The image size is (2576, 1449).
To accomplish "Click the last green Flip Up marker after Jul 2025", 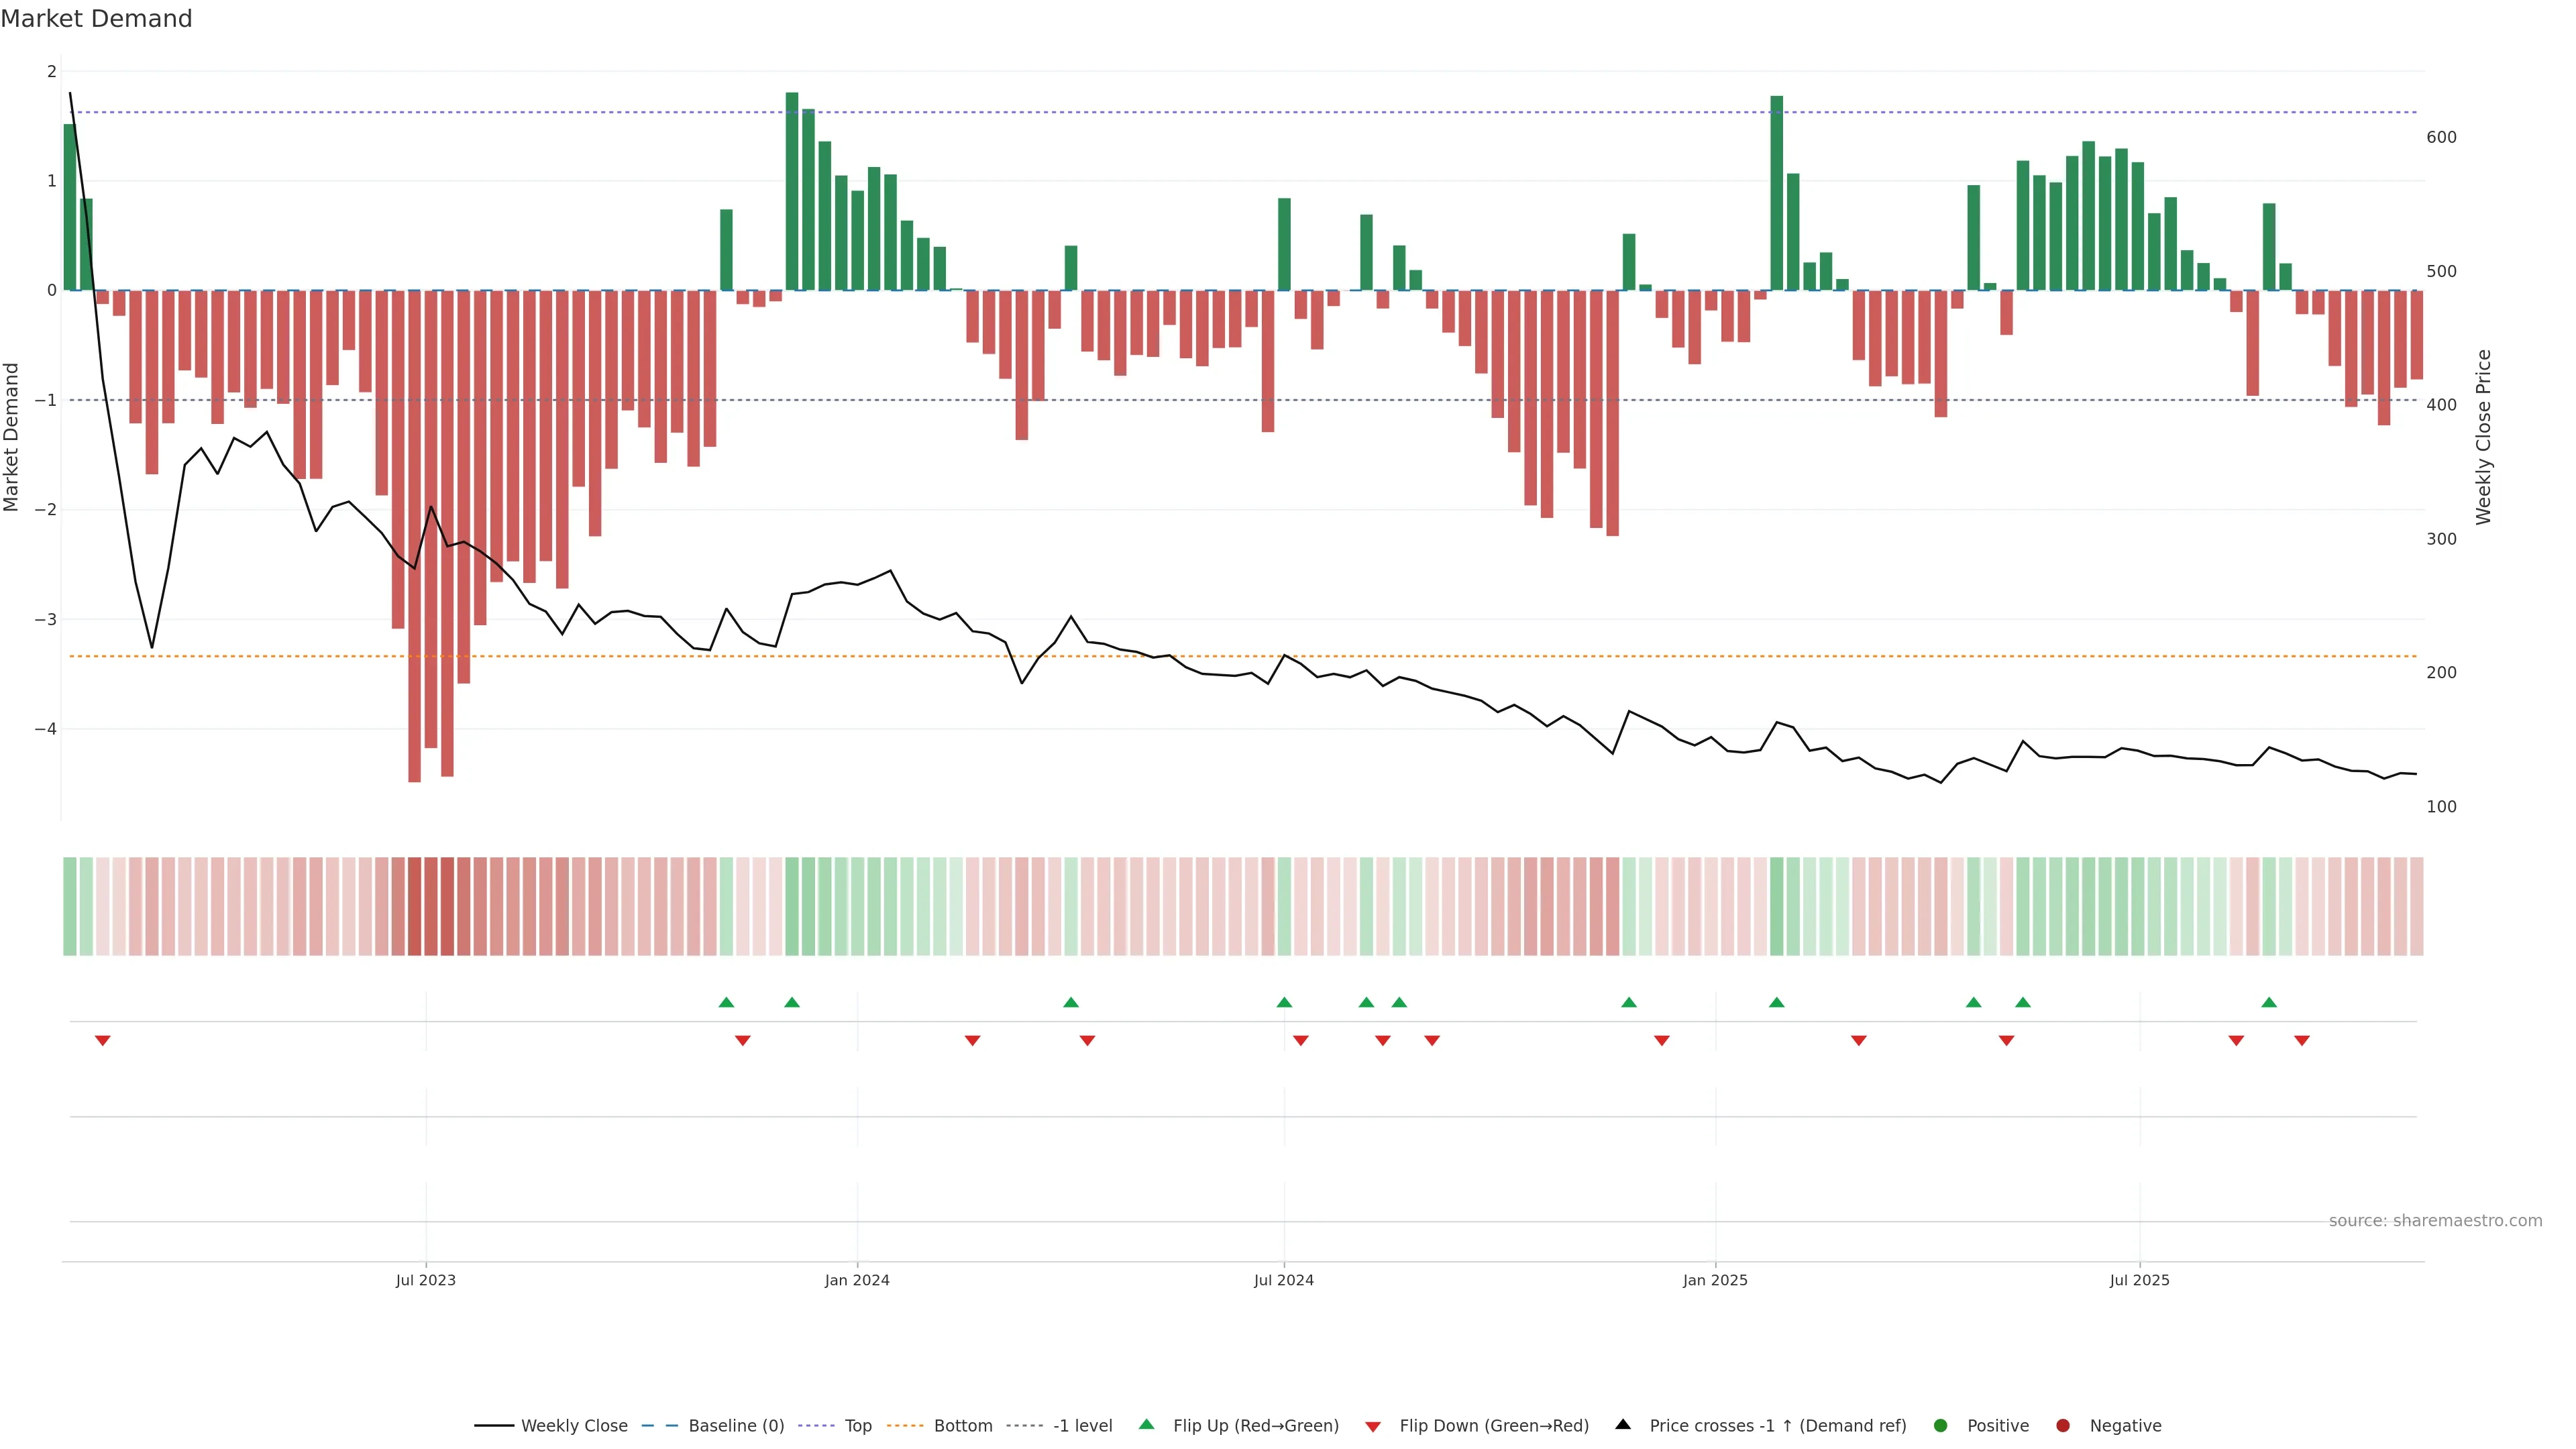I will (x=2269, y=1002).
